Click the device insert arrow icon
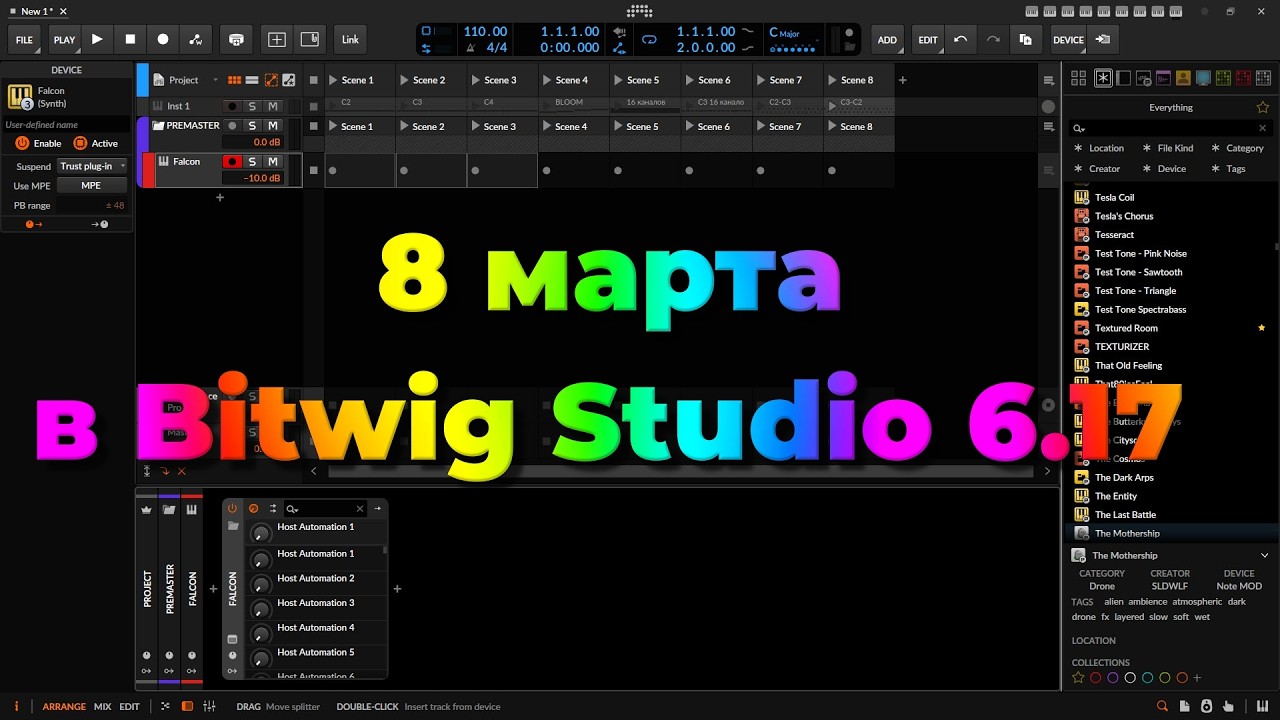 point(1102,39)
